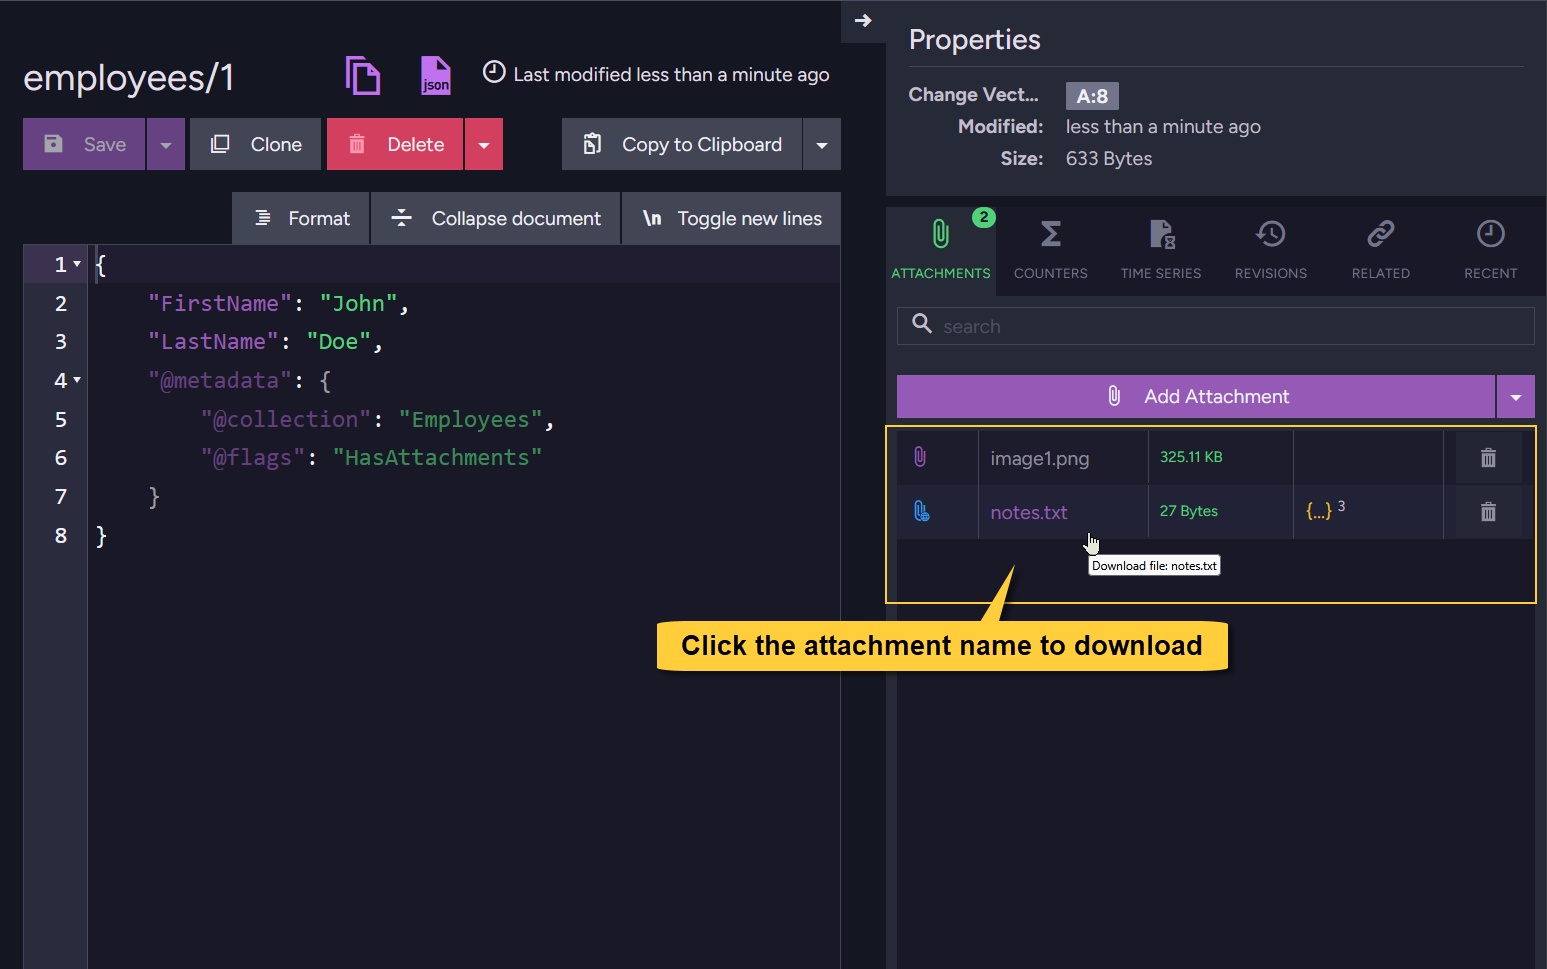The image size is (1547, 969).
Task: Click the Clone button
Action: (256, 145)
